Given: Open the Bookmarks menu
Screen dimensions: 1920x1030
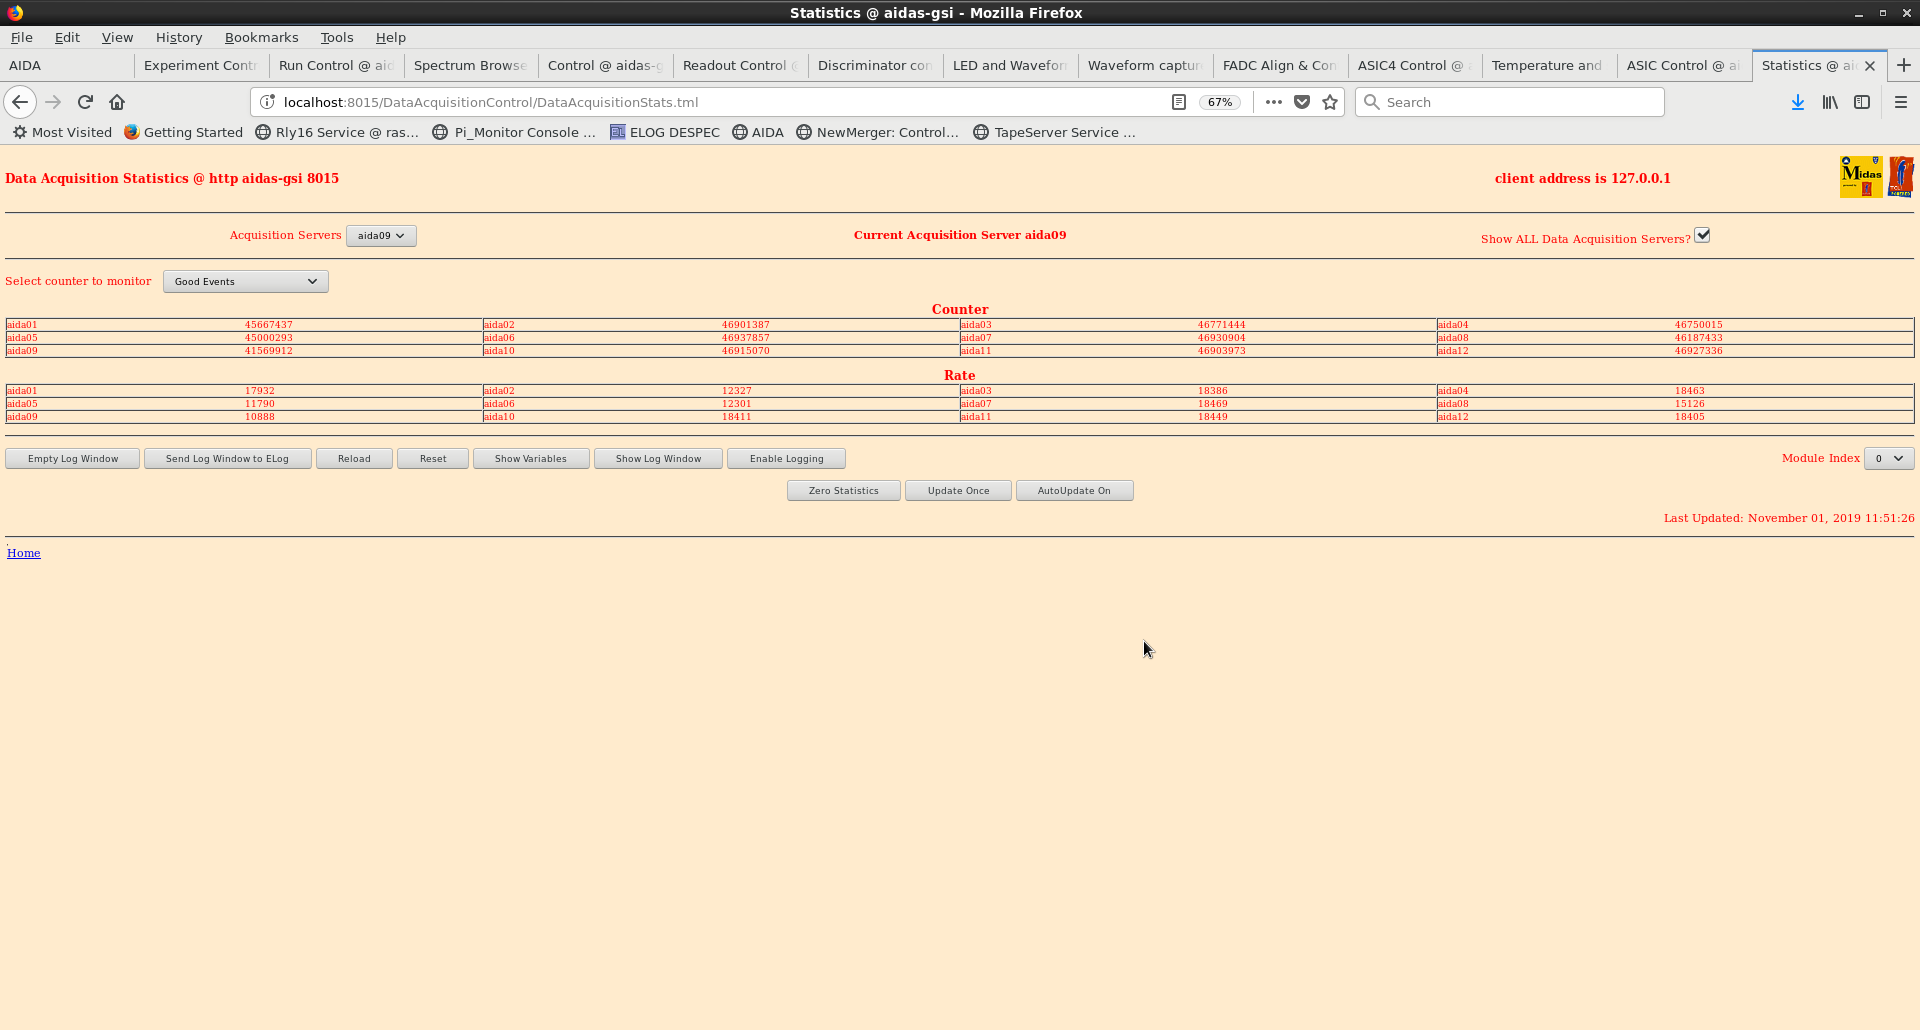Looking at the screenshot, I should tap(261, 37).
